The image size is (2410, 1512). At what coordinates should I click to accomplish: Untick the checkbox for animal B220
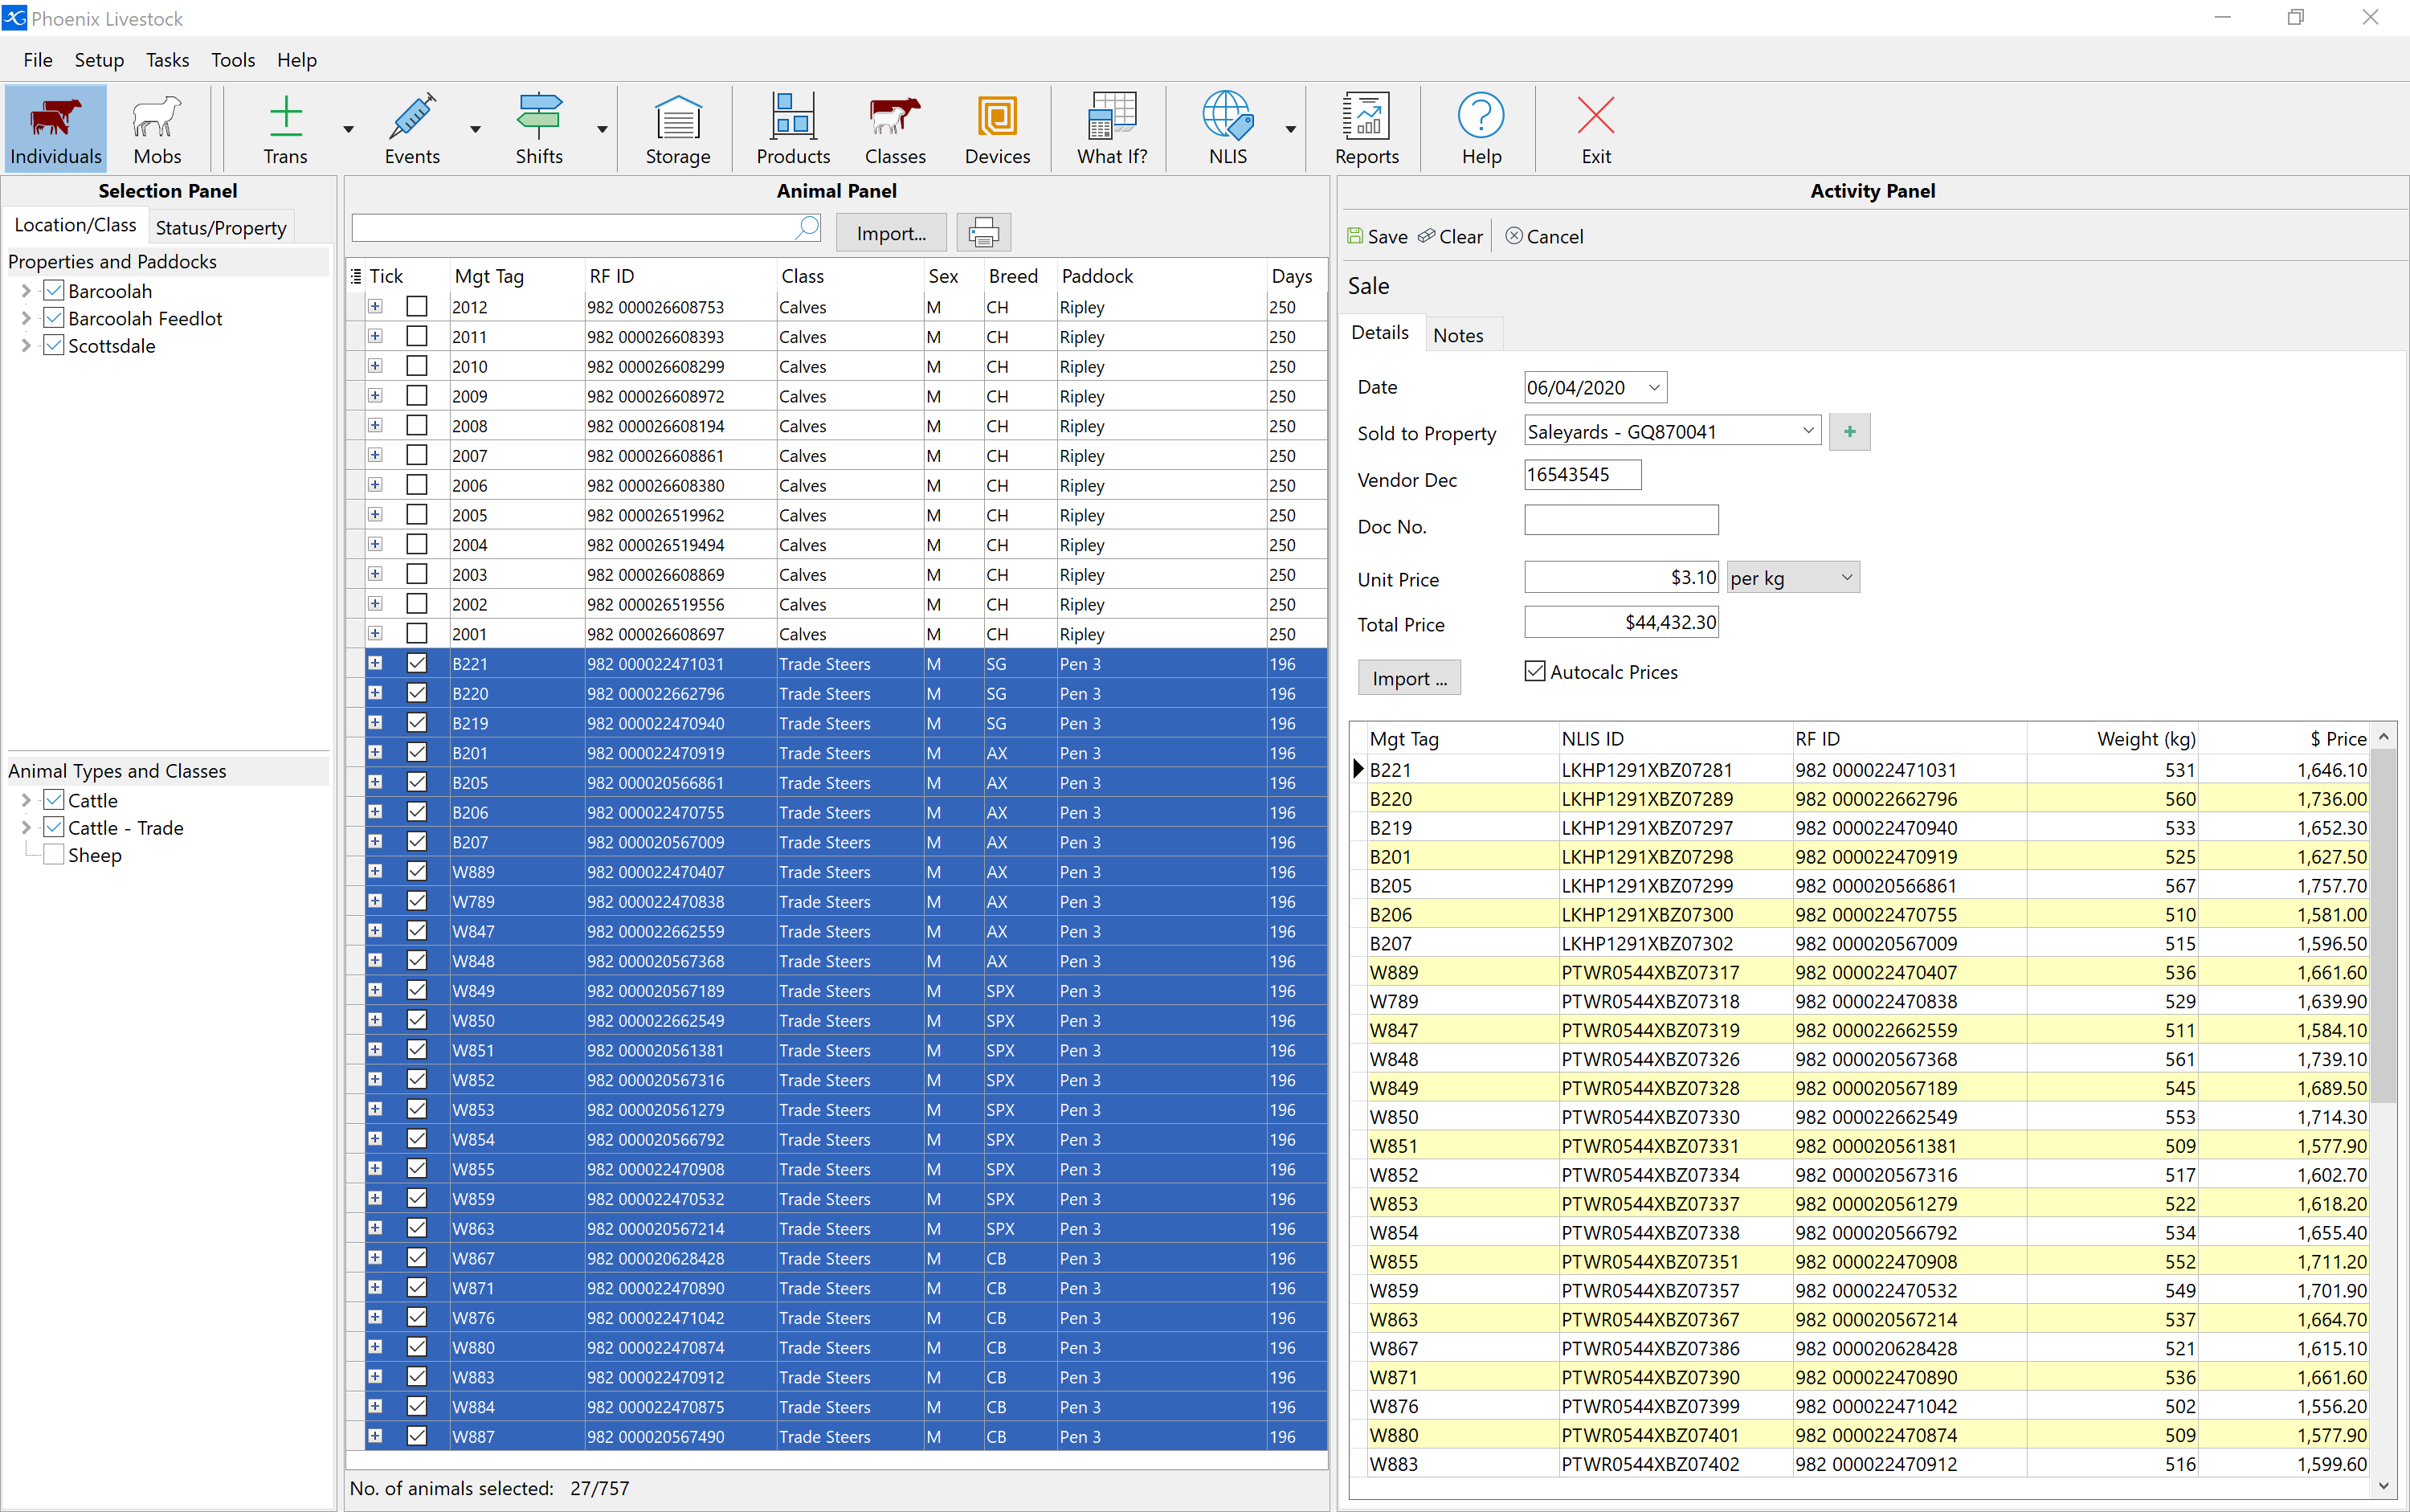(417, 693)
